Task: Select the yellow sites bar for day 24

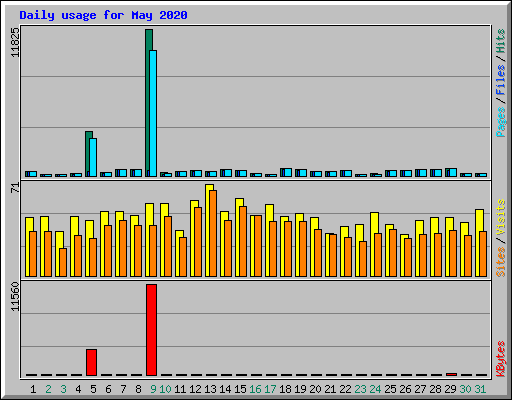Action: click(374, 244)
